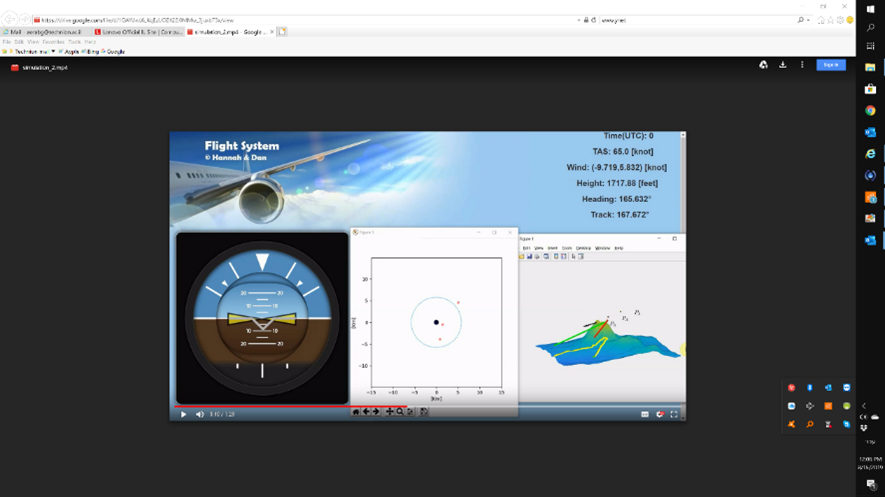Close the simulation_2.mp4 browser tab
The image size is (885, 497).
pos(272,32)
